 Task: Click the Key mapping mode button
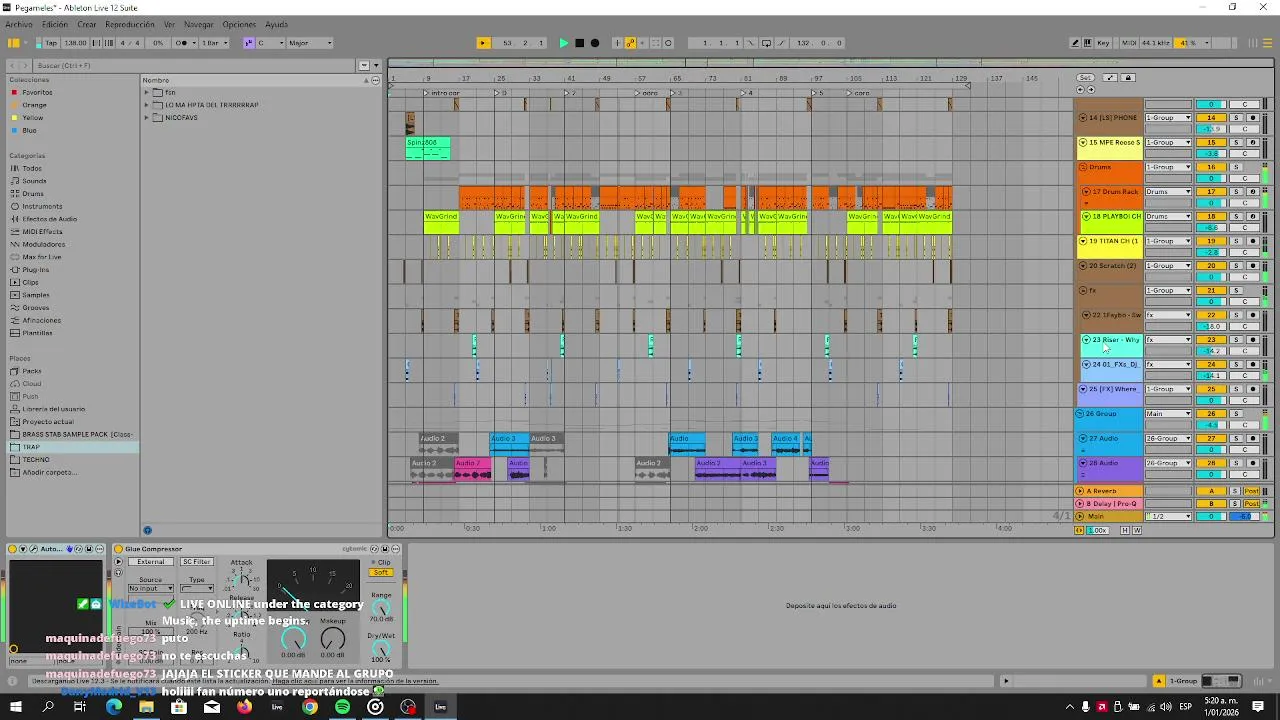[x=1104, y=43]
